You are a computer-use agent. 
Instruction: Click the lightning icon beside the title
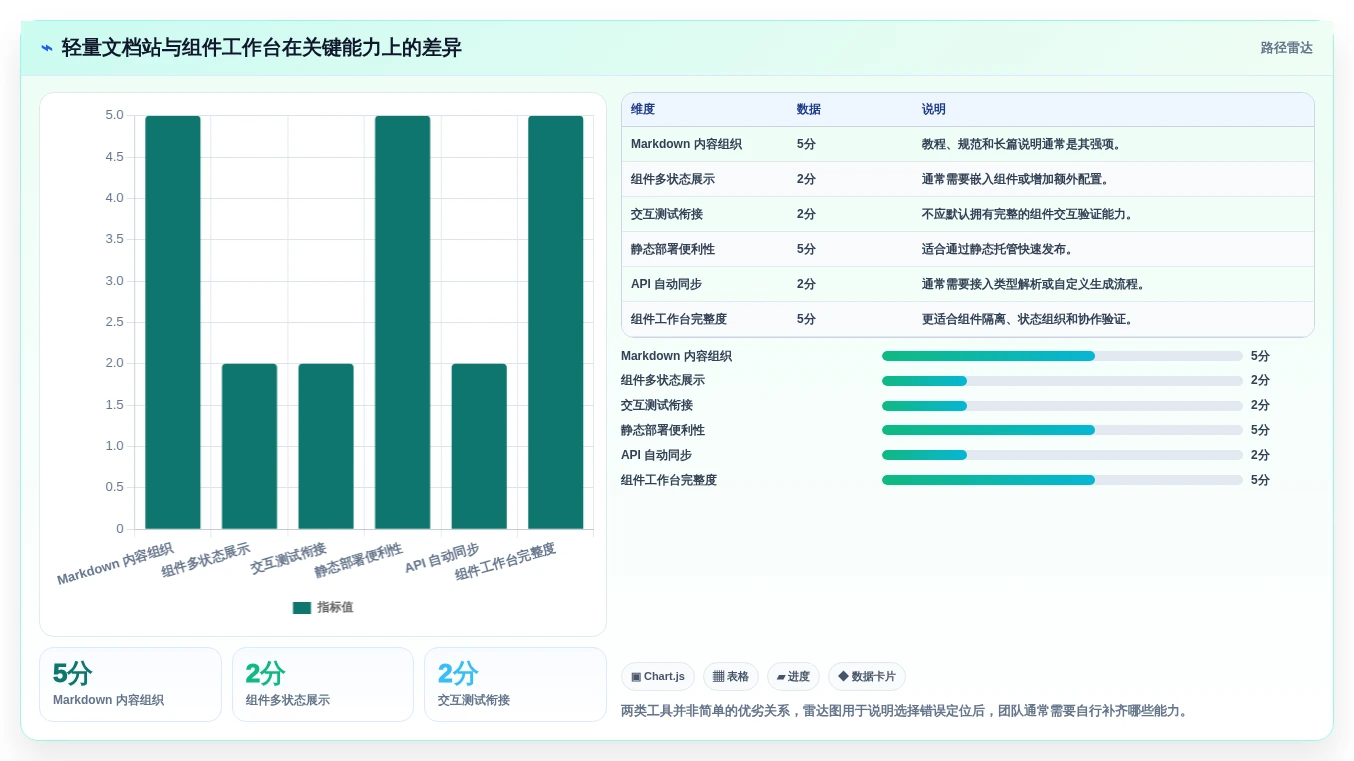pos(47,48)
